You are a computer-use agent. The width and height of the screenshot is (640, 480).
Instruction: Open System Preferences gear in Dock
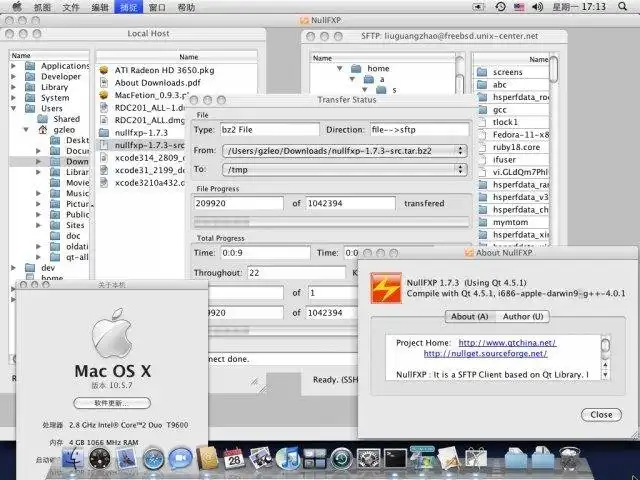click(368, 458)
